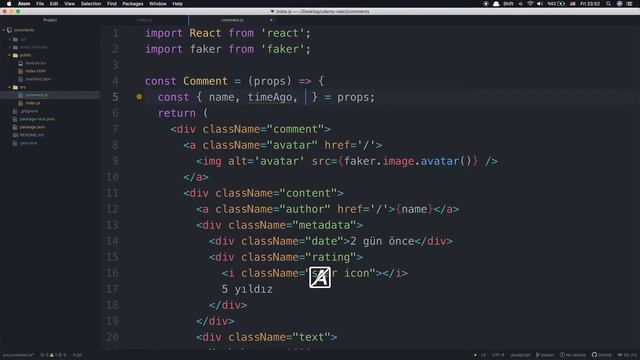The height and width of the screenshot is (360, 640).
Task: Click the date and time Fri 23:52
Action: 590,4
